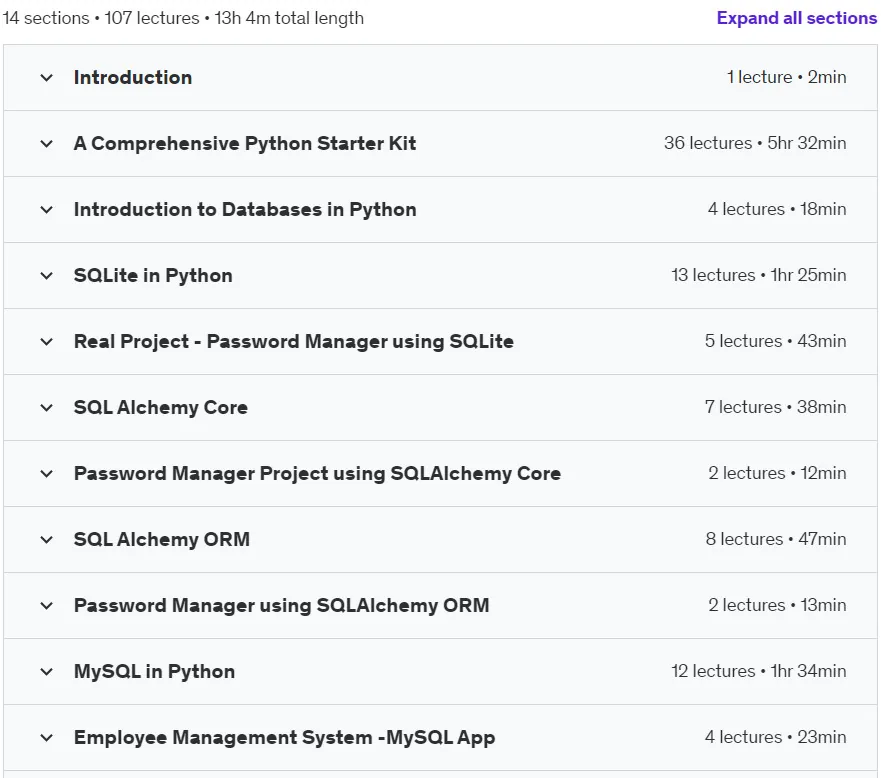
Task: Click Expand all sections link
Action: point(797,18)
